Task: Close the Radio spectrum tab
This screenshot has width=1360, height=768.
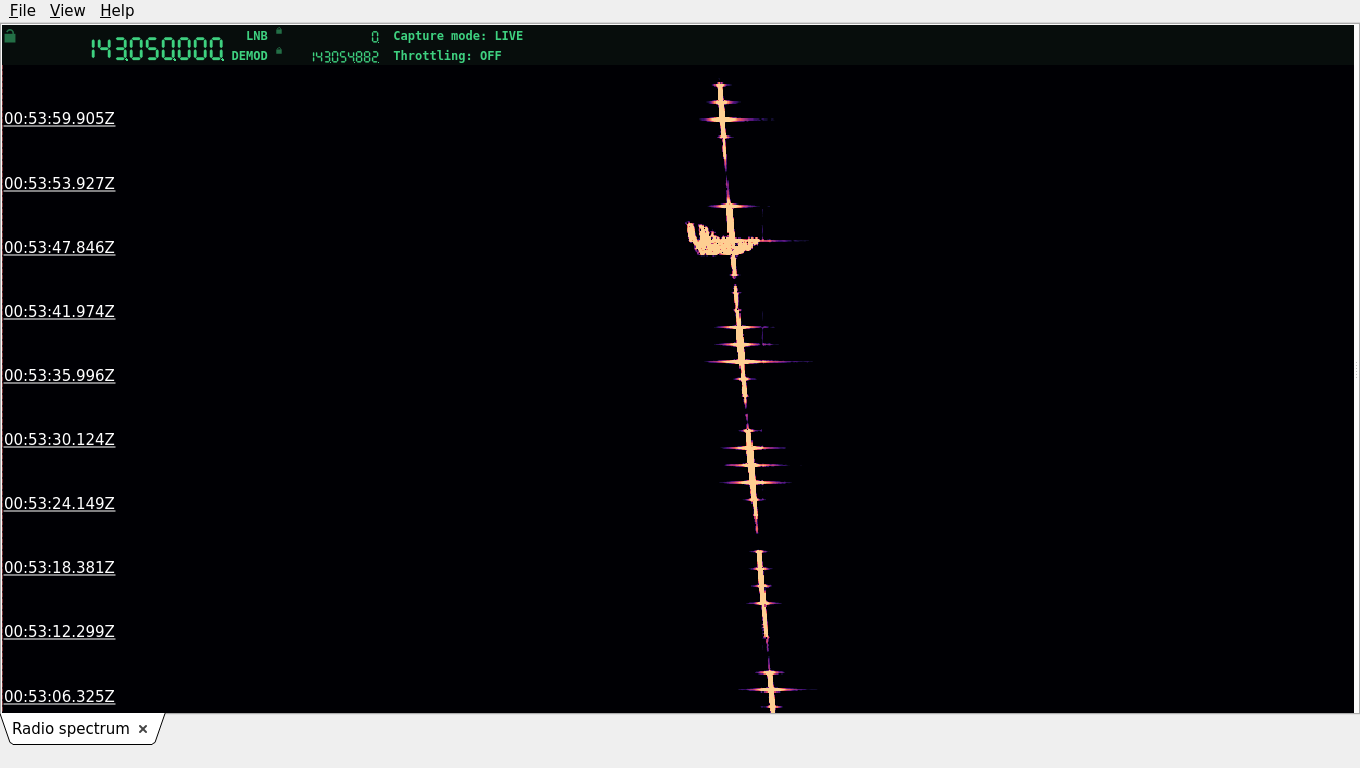Action: [143, 729]
